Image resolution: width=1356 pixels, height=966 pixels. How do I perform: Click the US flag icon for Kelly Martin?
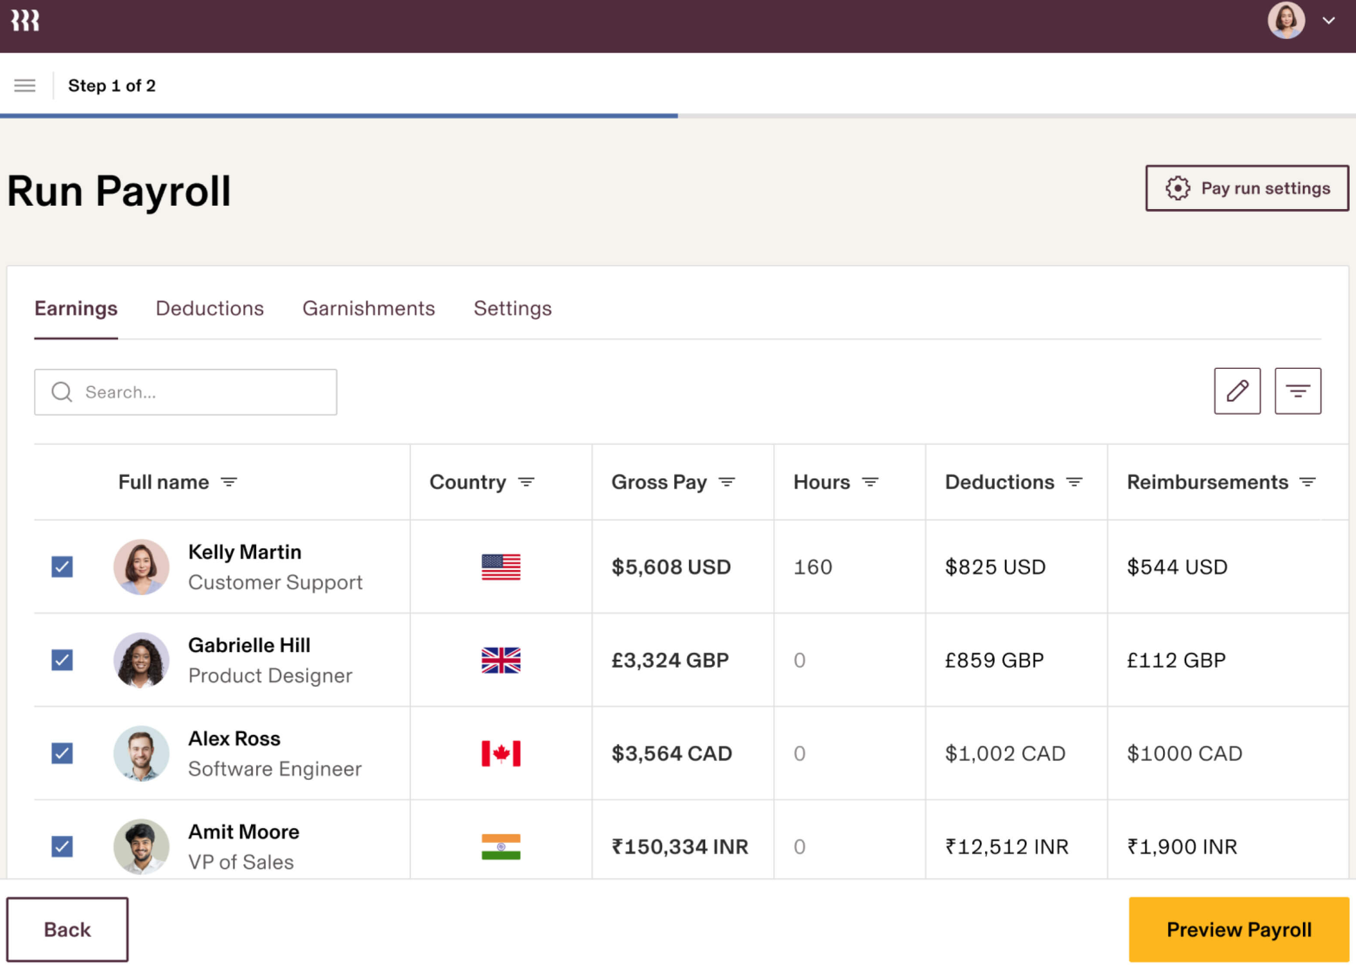pyautogui.click(x=500, y=567)
